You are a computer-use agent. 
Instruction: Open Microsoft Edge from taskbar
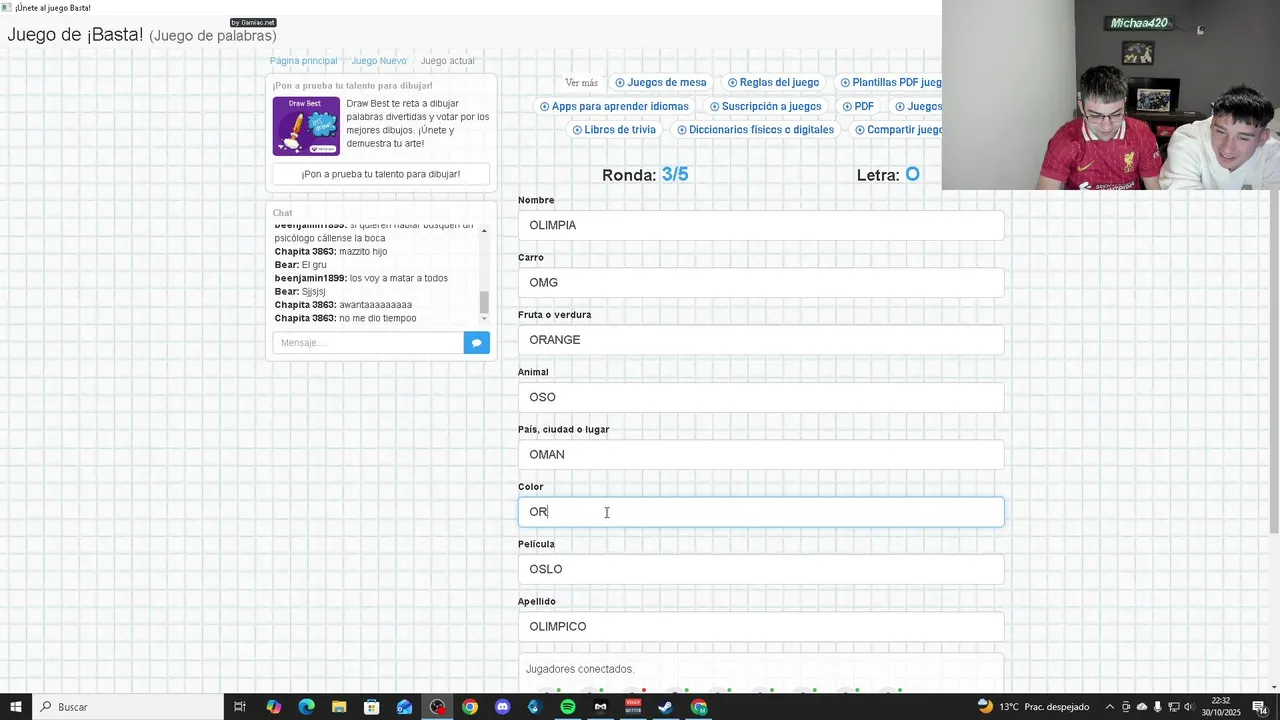pos(306,707)
